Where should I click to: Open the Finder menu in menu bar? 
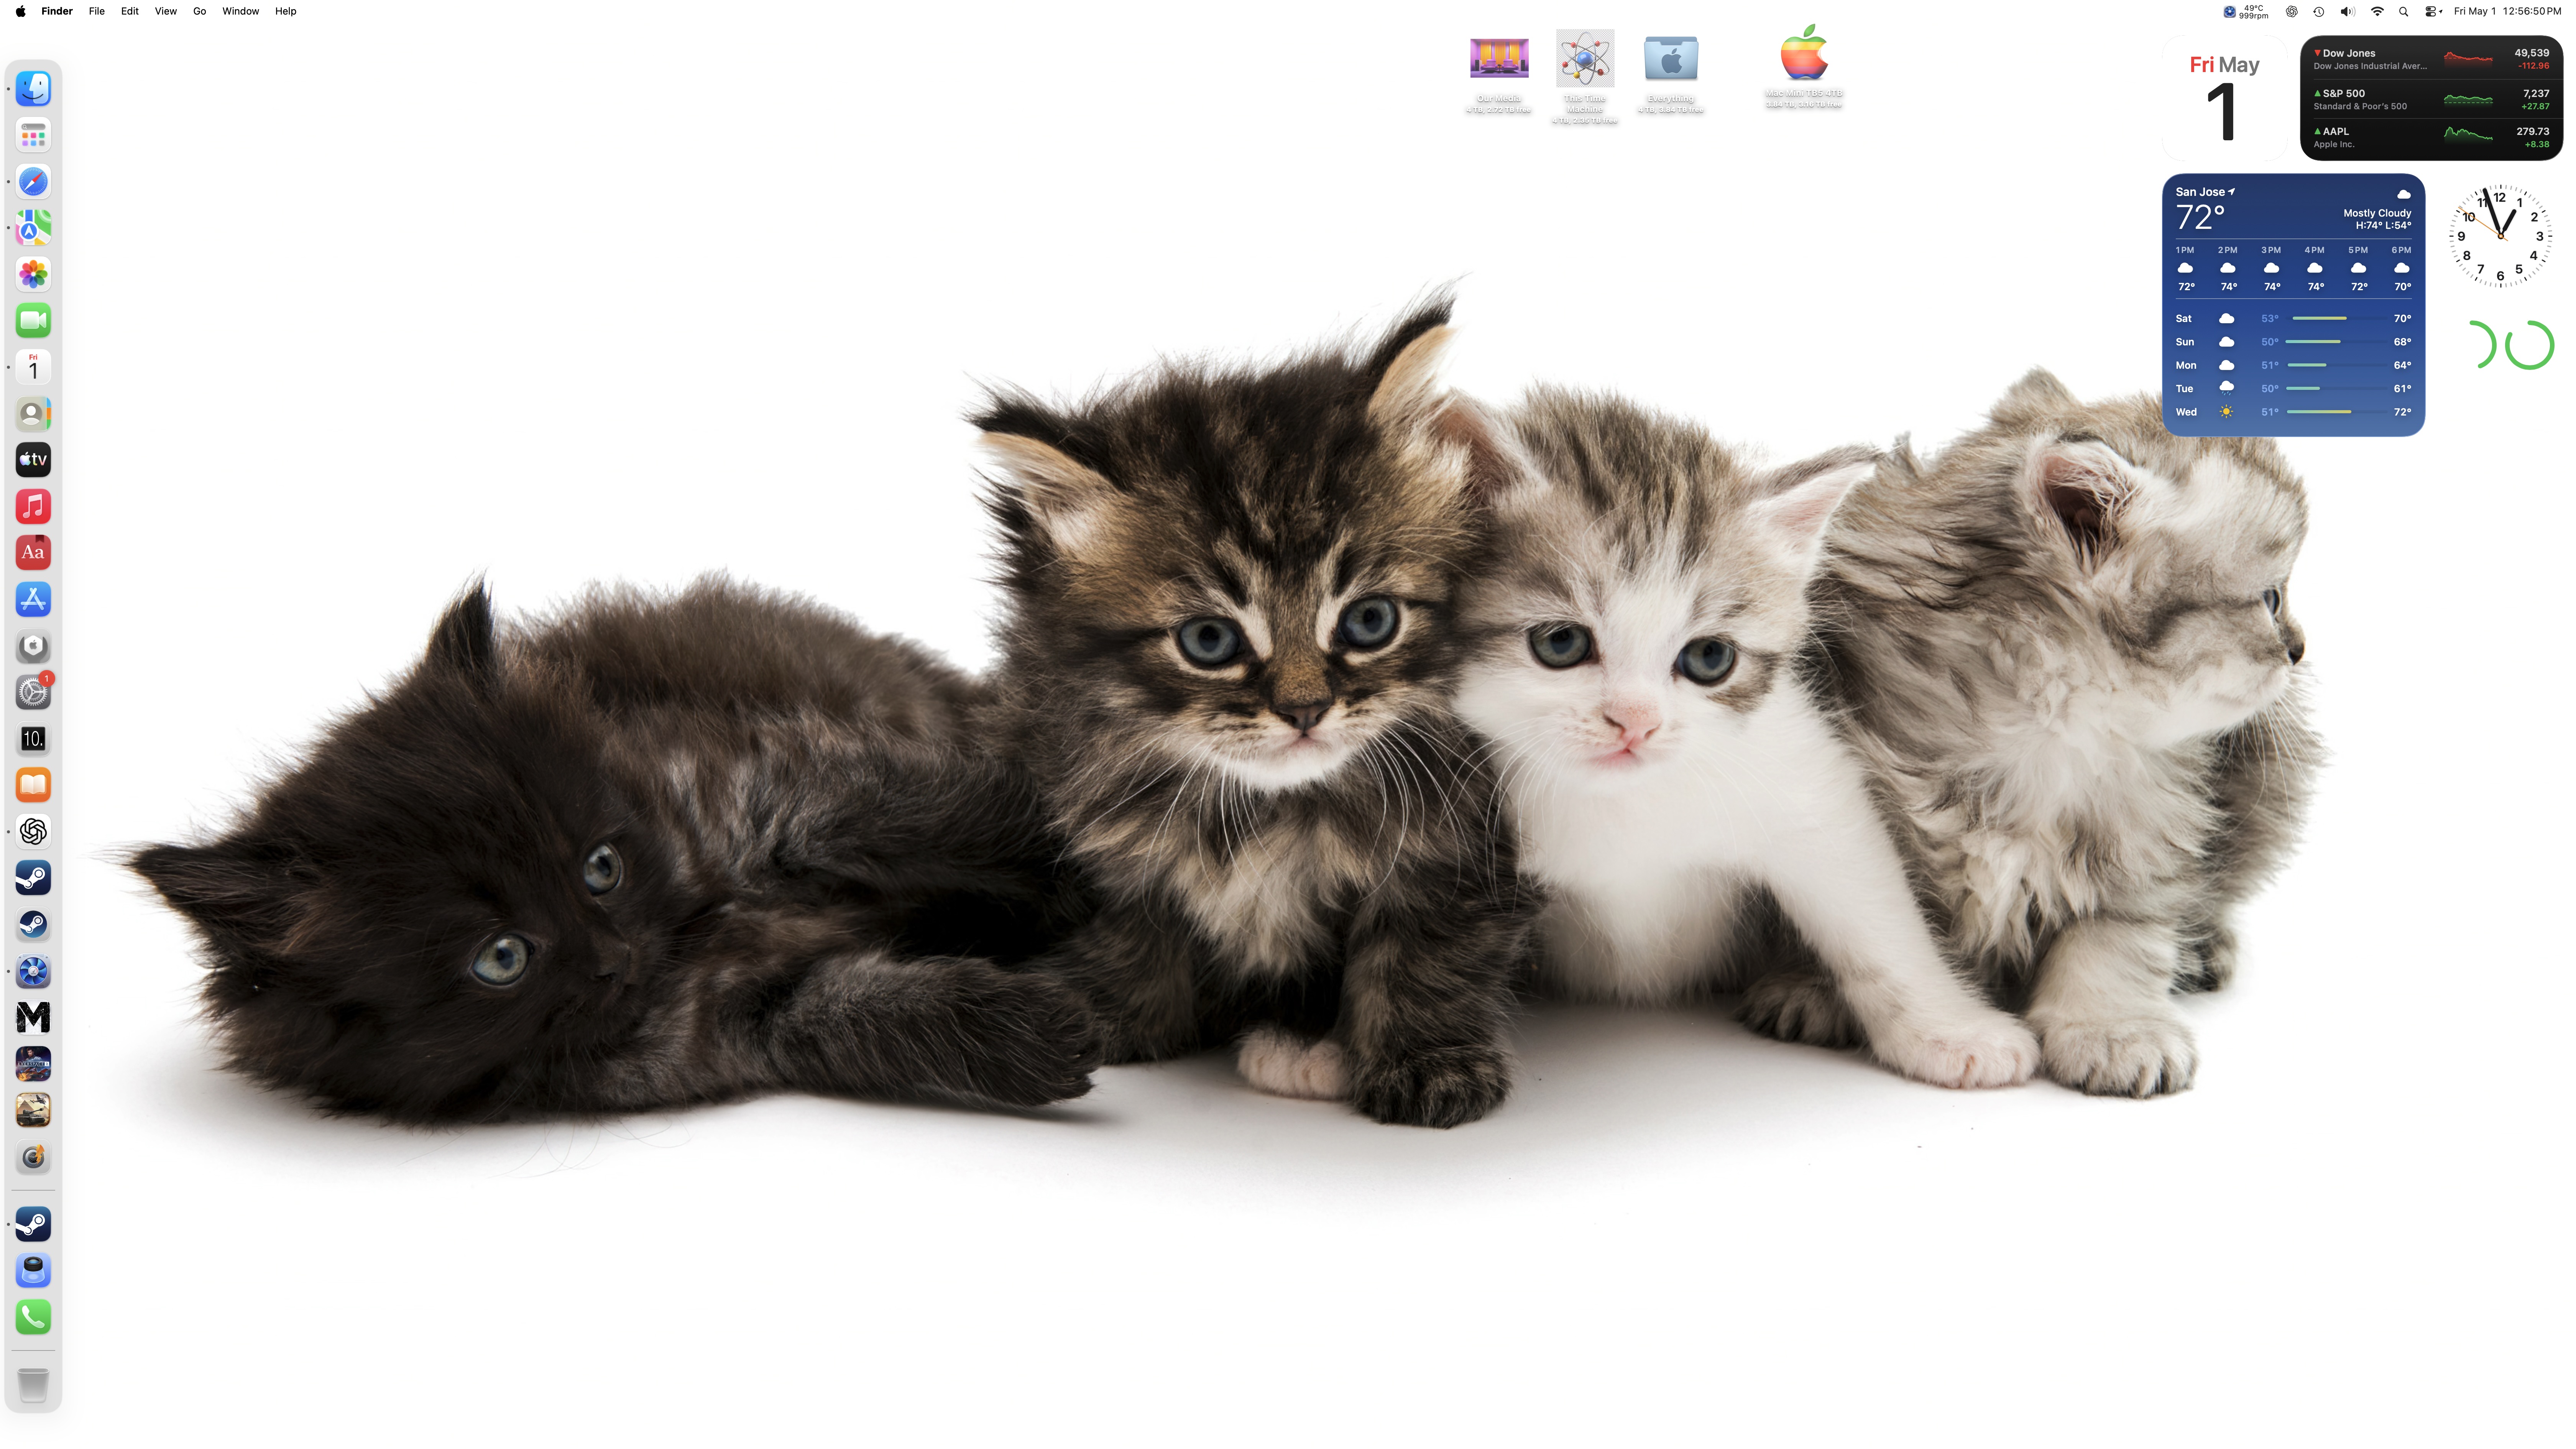[57, 11]
